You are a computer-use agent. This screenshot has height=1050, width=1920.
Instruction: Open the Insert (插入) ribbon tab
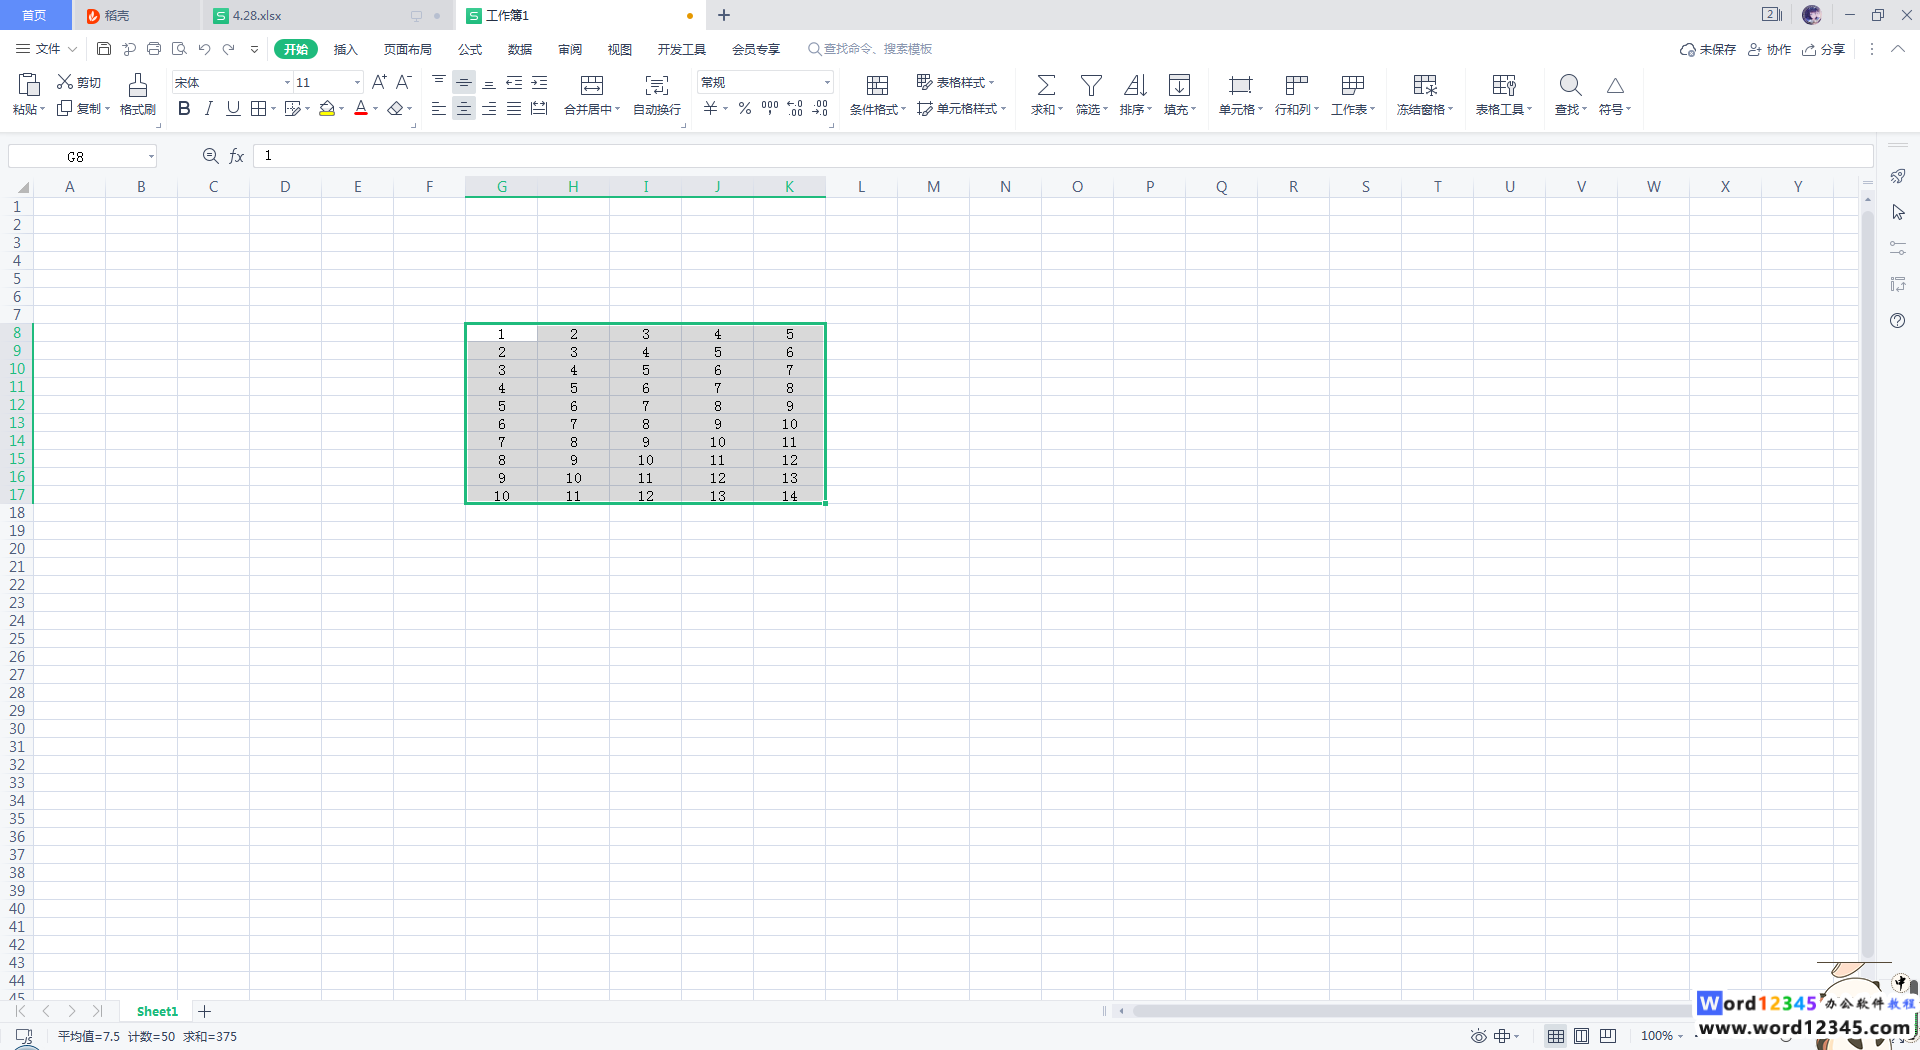tap(345, 49)
